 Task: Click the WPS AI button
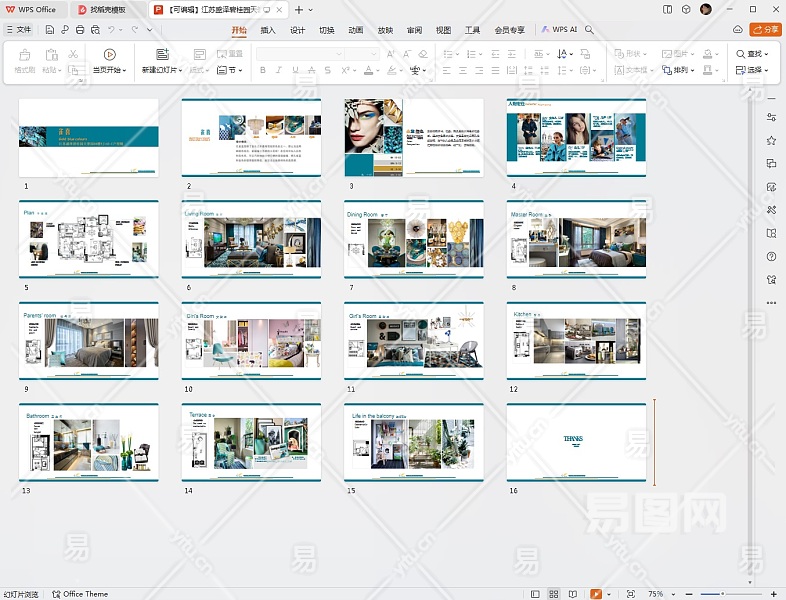560,30
